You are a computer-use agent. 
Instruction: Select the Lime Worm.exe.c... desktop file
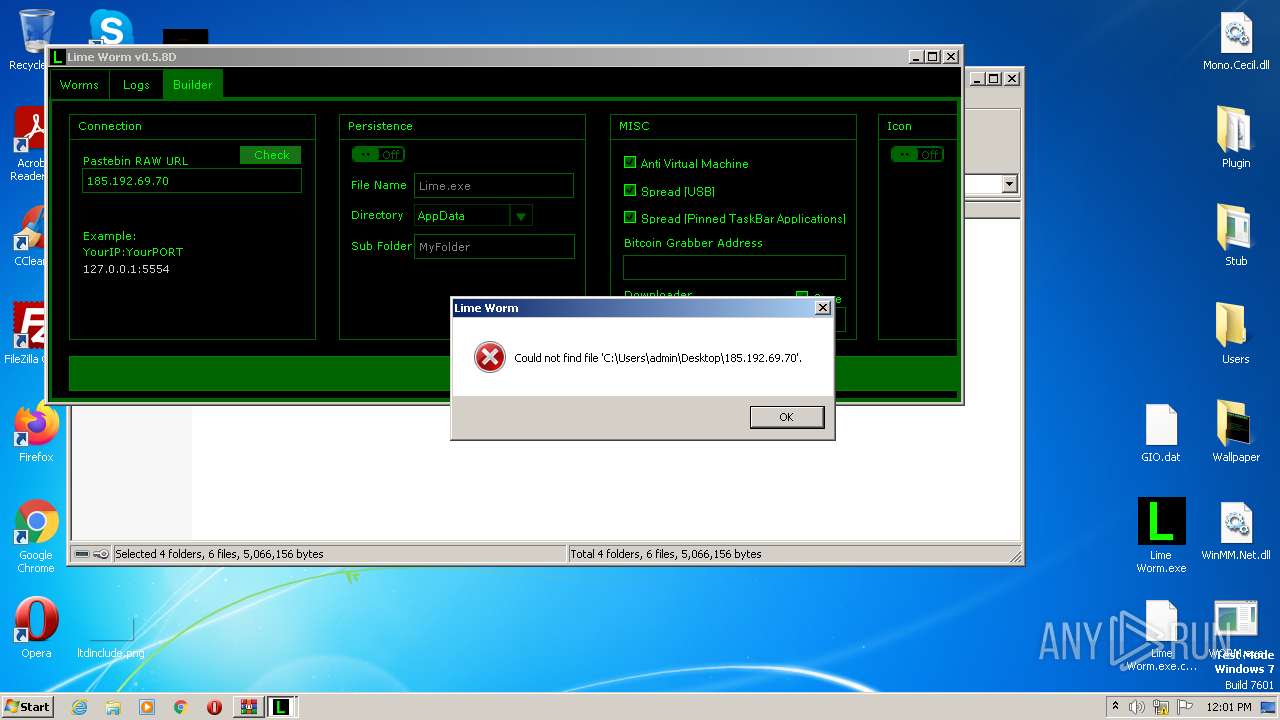(1161, 636)
